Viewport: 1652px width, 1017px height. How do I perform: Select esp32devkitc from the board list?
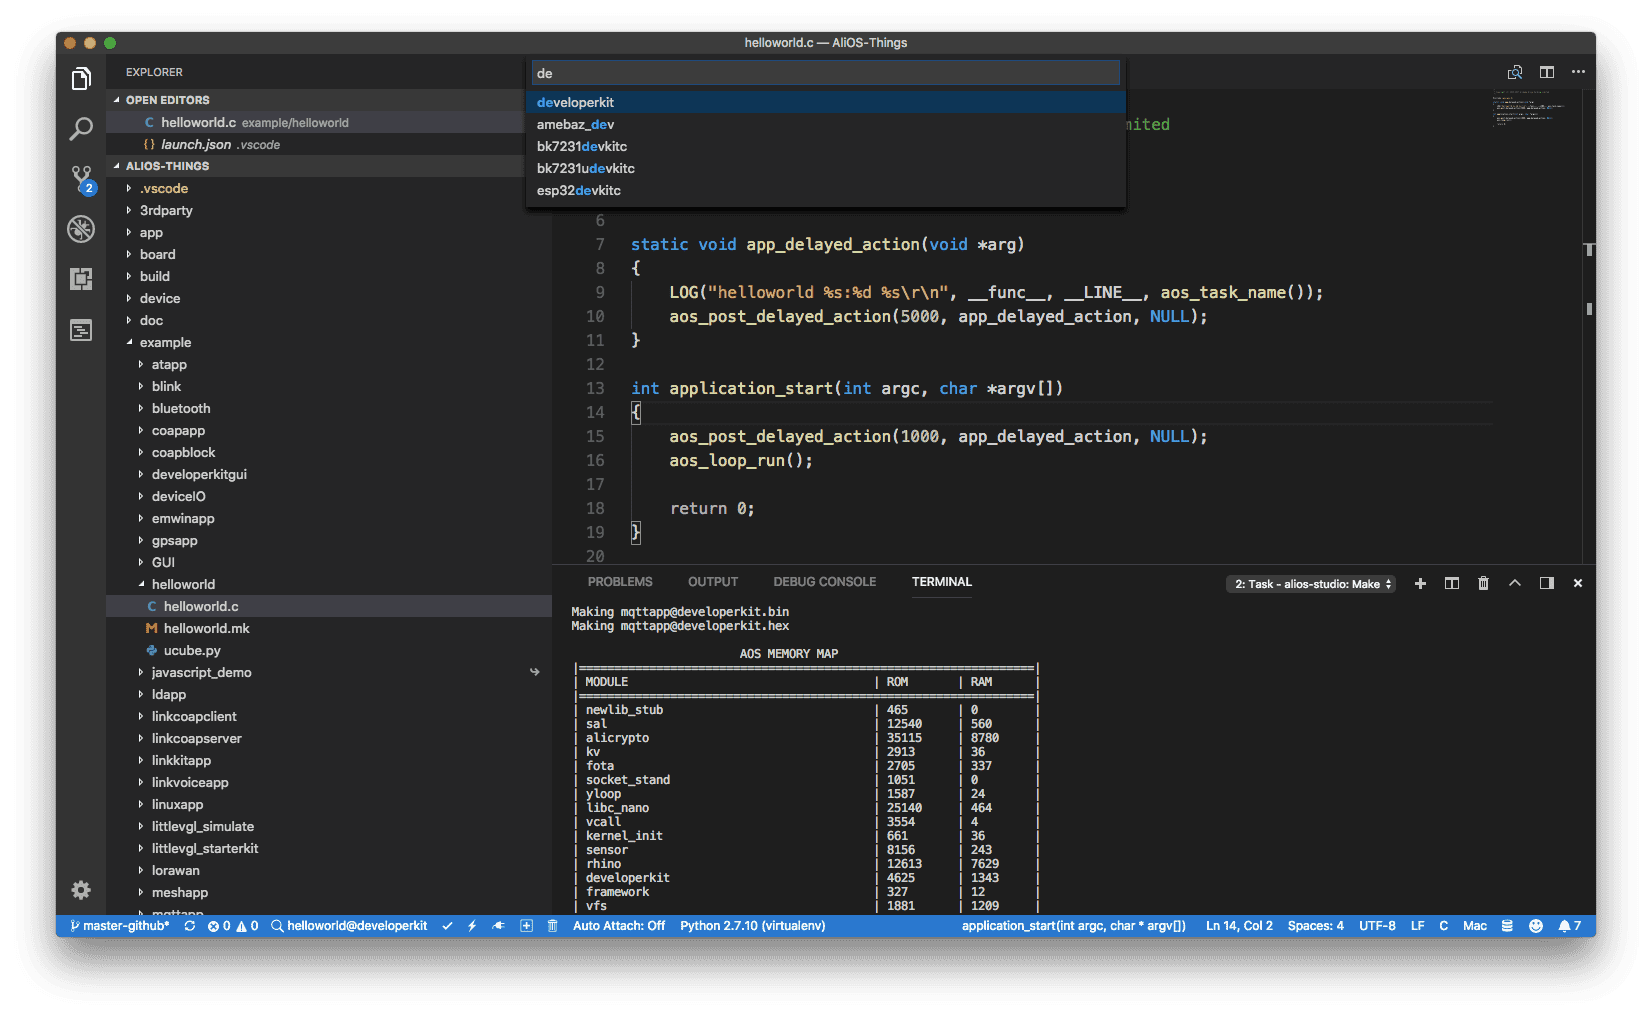[x=579, y=190]
